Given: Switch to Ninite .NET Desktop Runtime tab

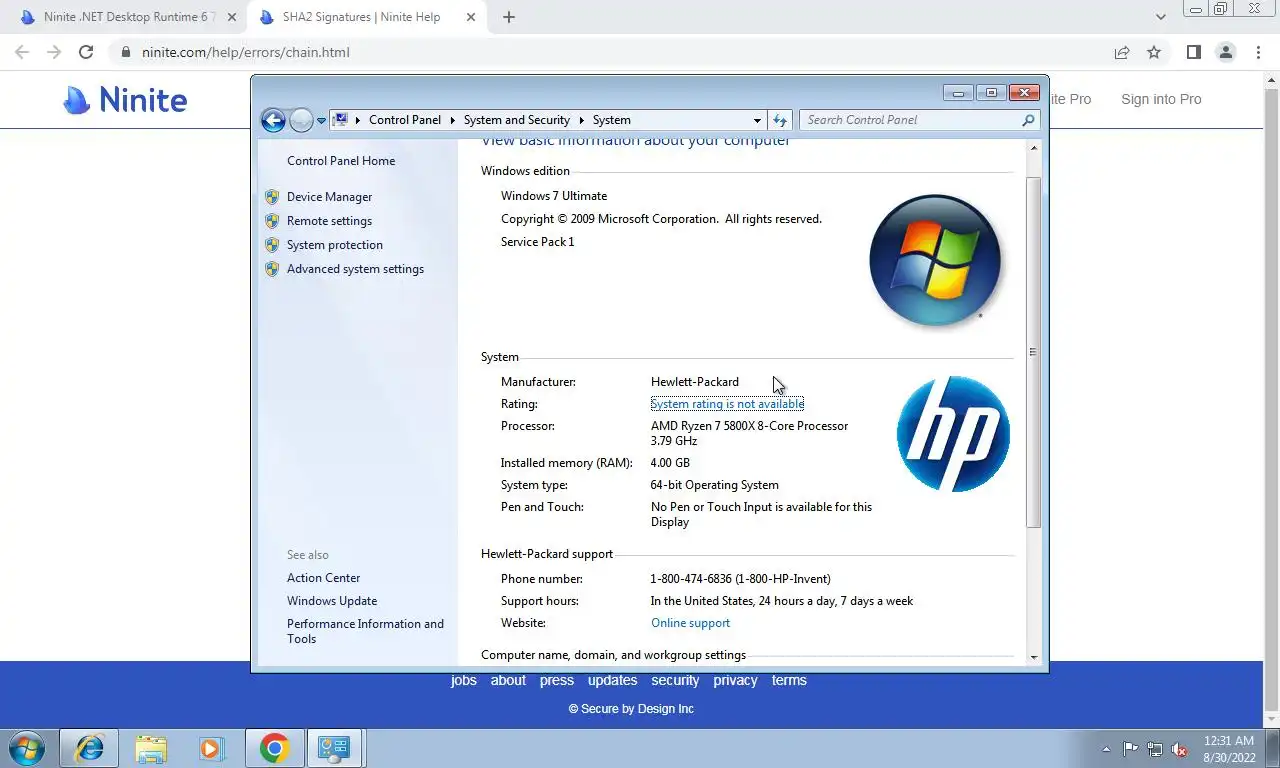Looking at the screenshot, I should pyautogui.click(x=130, y=17).
